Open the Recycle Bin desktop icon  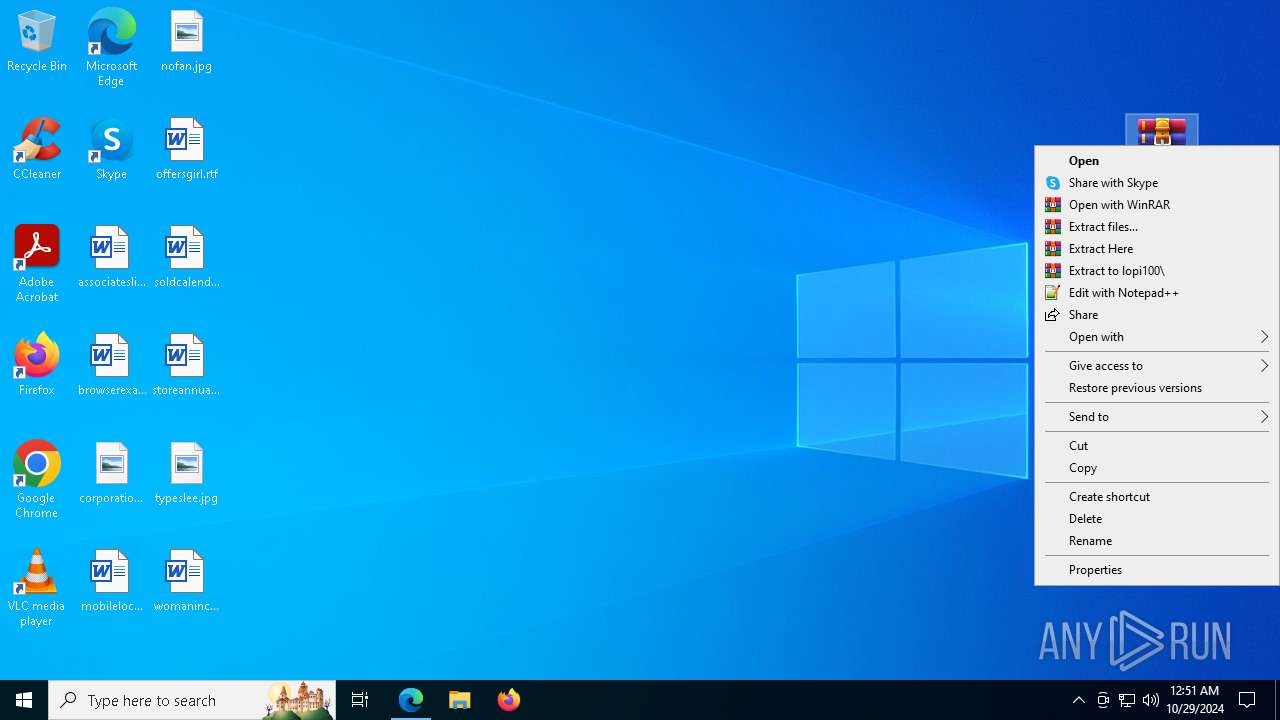[x=37, y=42]
